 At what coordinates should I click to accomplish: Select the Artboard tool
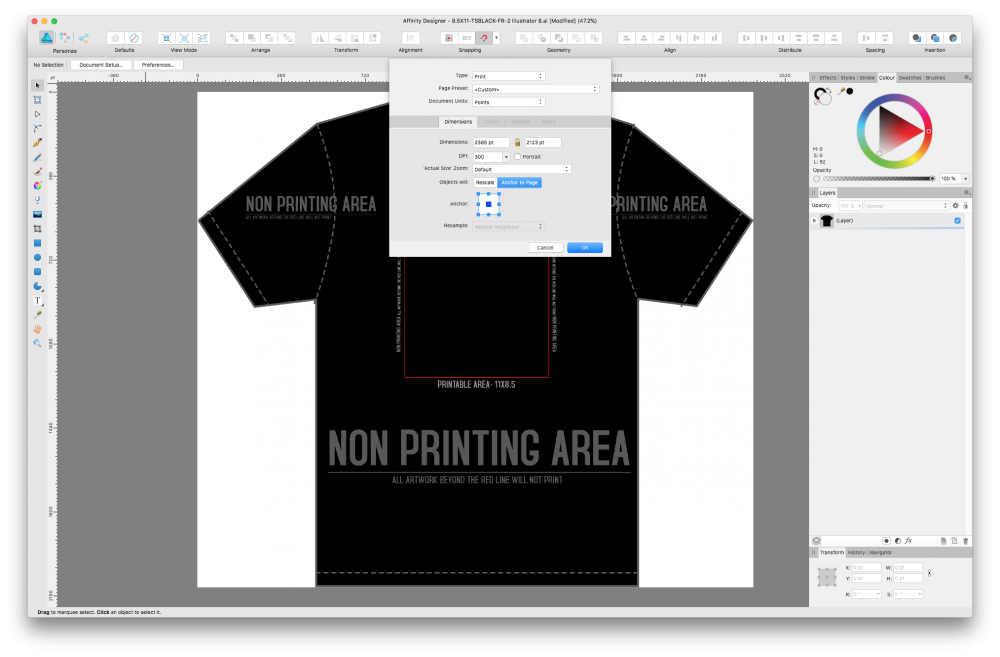38,100
